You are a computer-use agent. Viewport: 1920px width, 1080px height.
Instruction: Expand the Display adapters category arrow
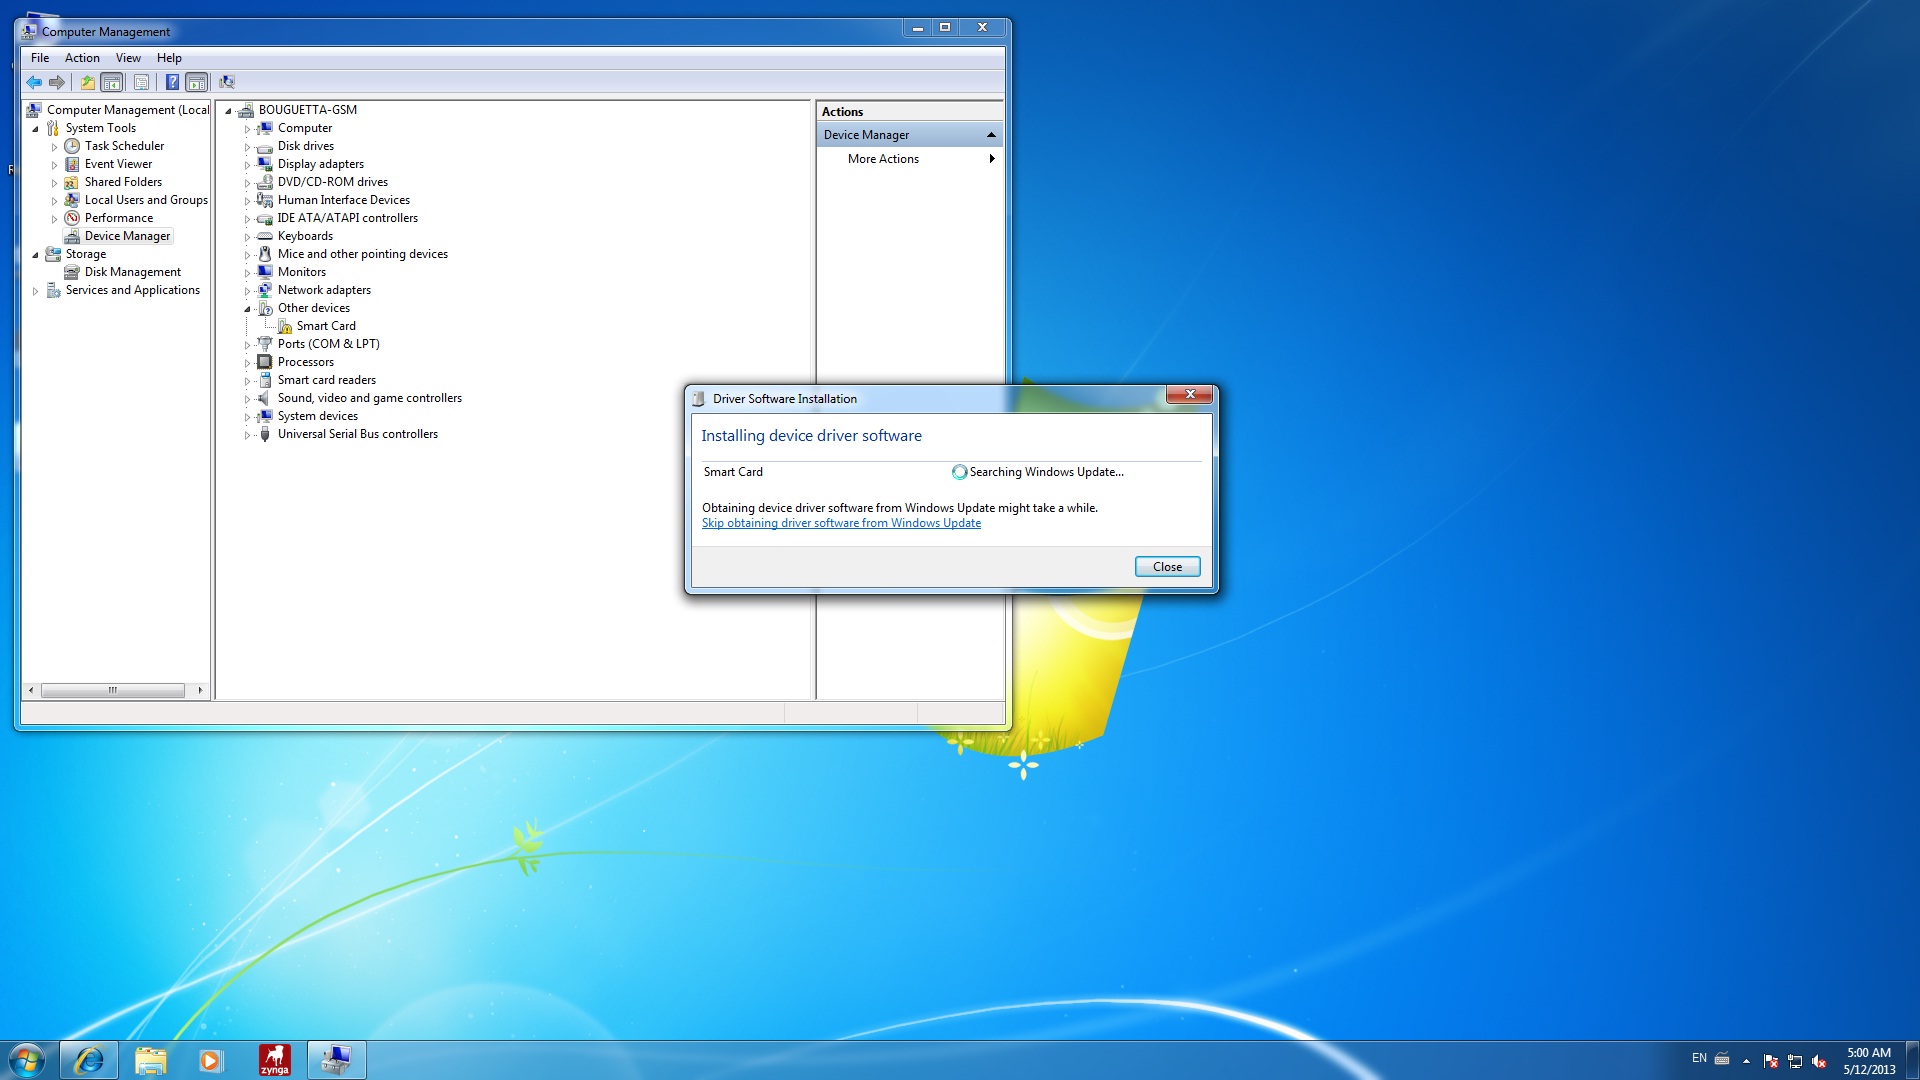[x=247, y=165]
